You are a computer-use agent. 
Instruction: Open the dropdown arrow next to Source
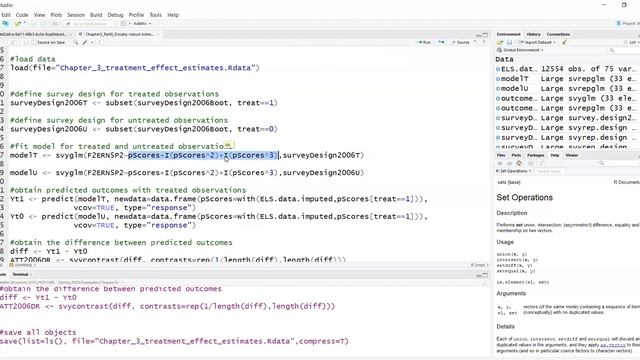tap(475, 42)
